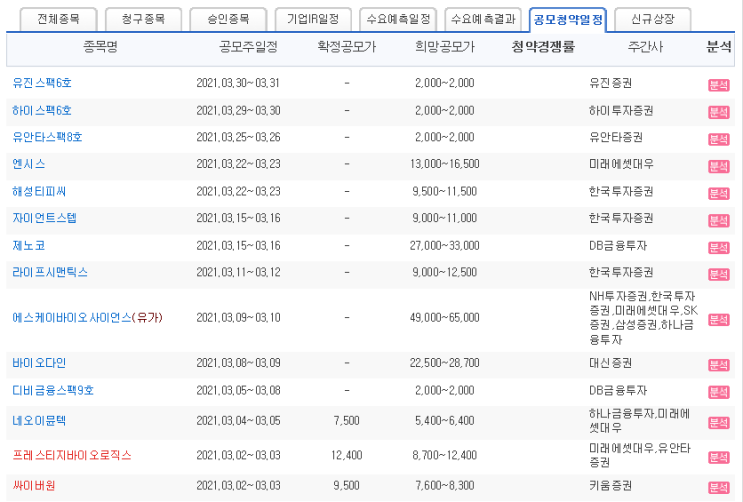Switch to the 신규상장 tab
The height and width of the screenshot is (502, 743).
point(652,19)
